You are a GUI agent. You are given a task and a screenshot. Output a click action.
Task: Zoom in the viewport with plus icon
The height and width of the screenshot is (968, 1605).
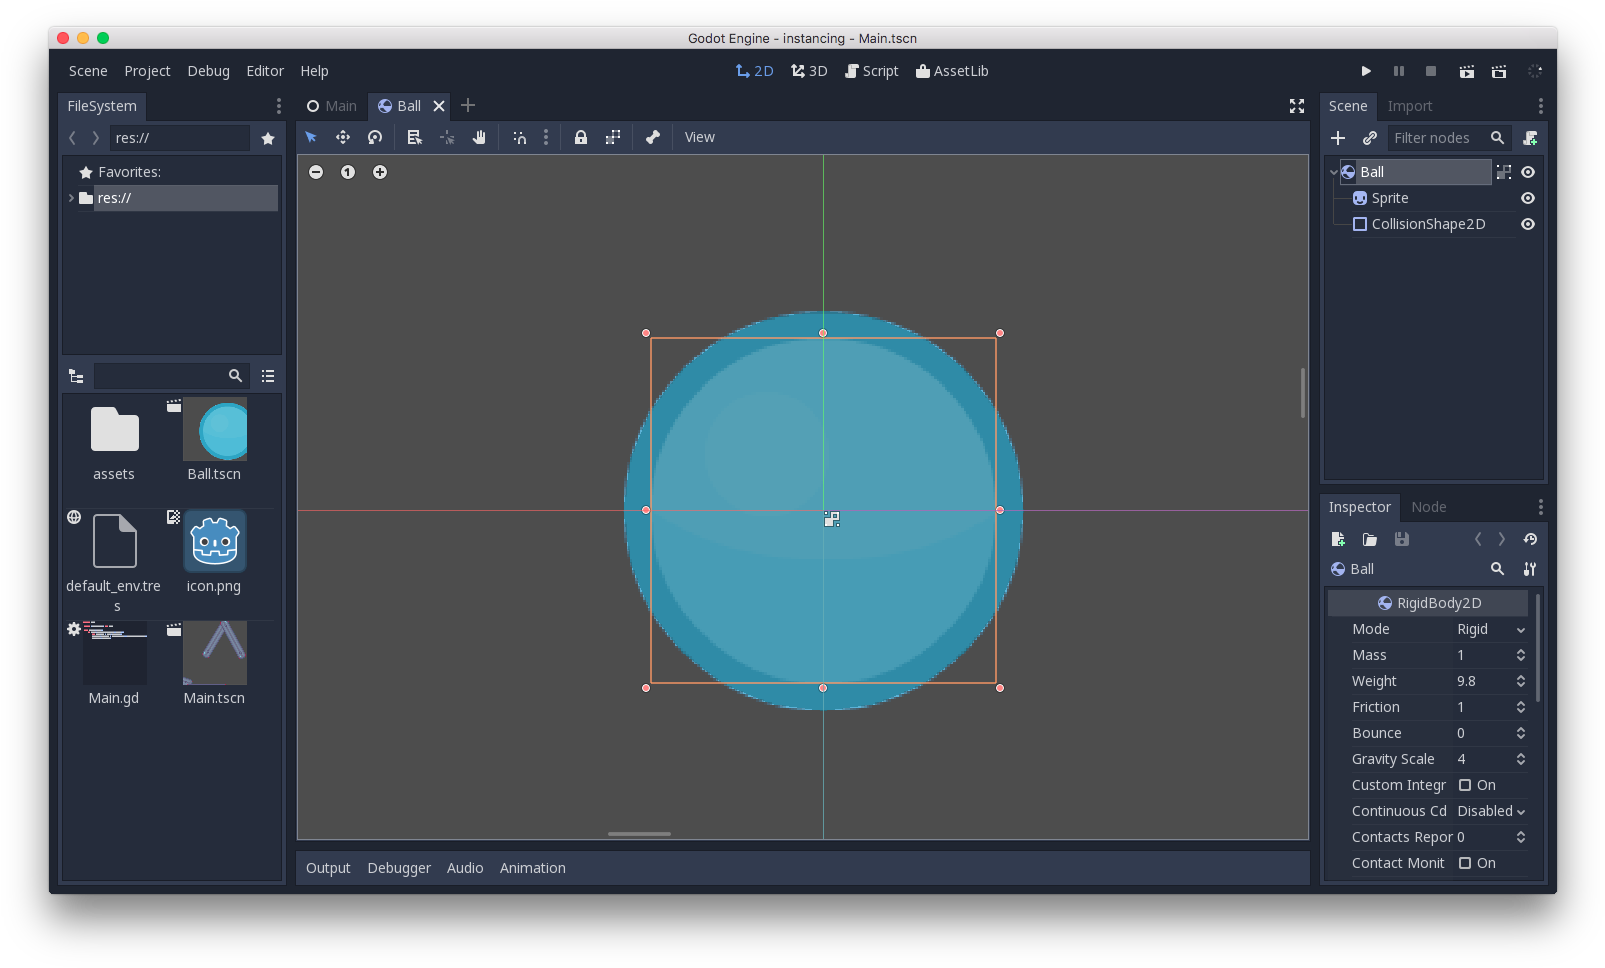click(380, 172)
